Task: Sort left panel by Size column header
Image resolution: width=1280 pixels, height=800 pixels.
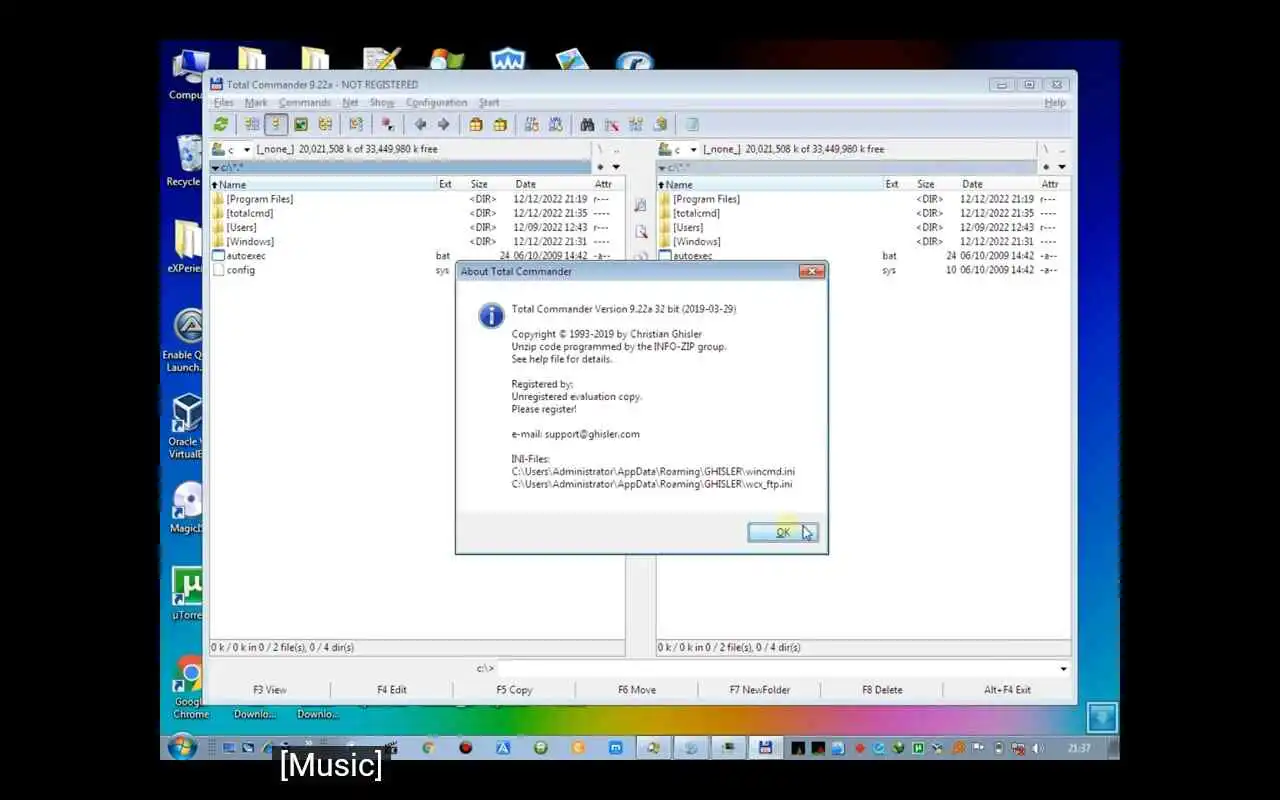Action: point(479,185)
